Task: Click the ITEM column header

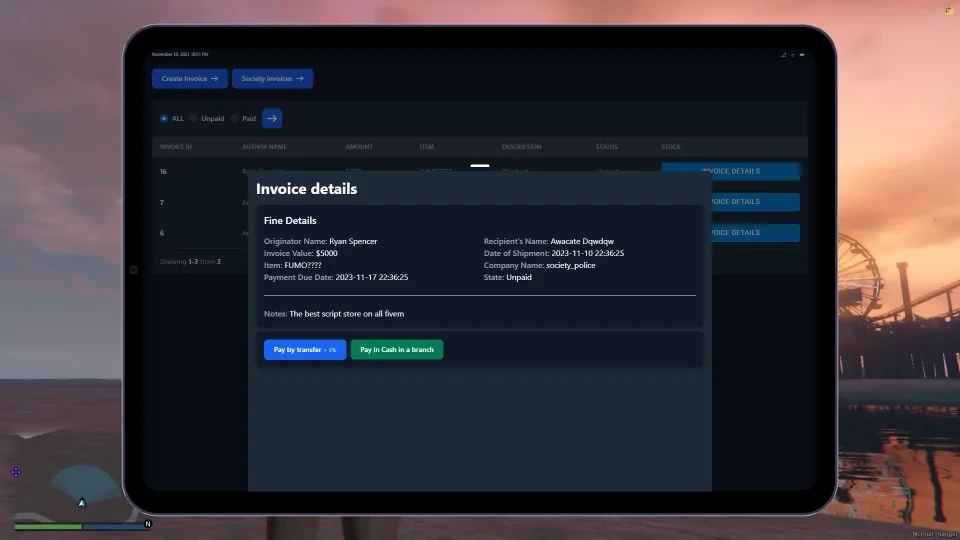Action: (x=427, y=147)
